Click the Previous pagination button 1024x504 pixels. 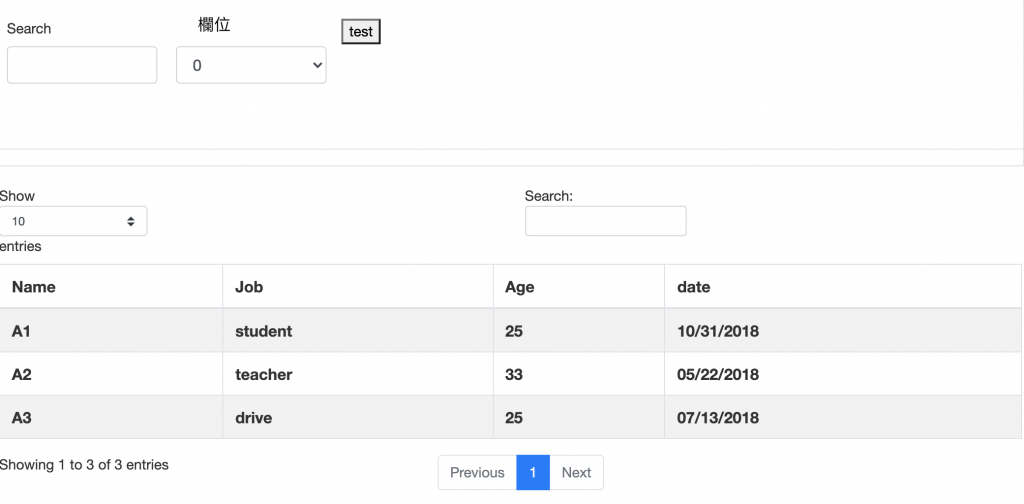(477, 473)
